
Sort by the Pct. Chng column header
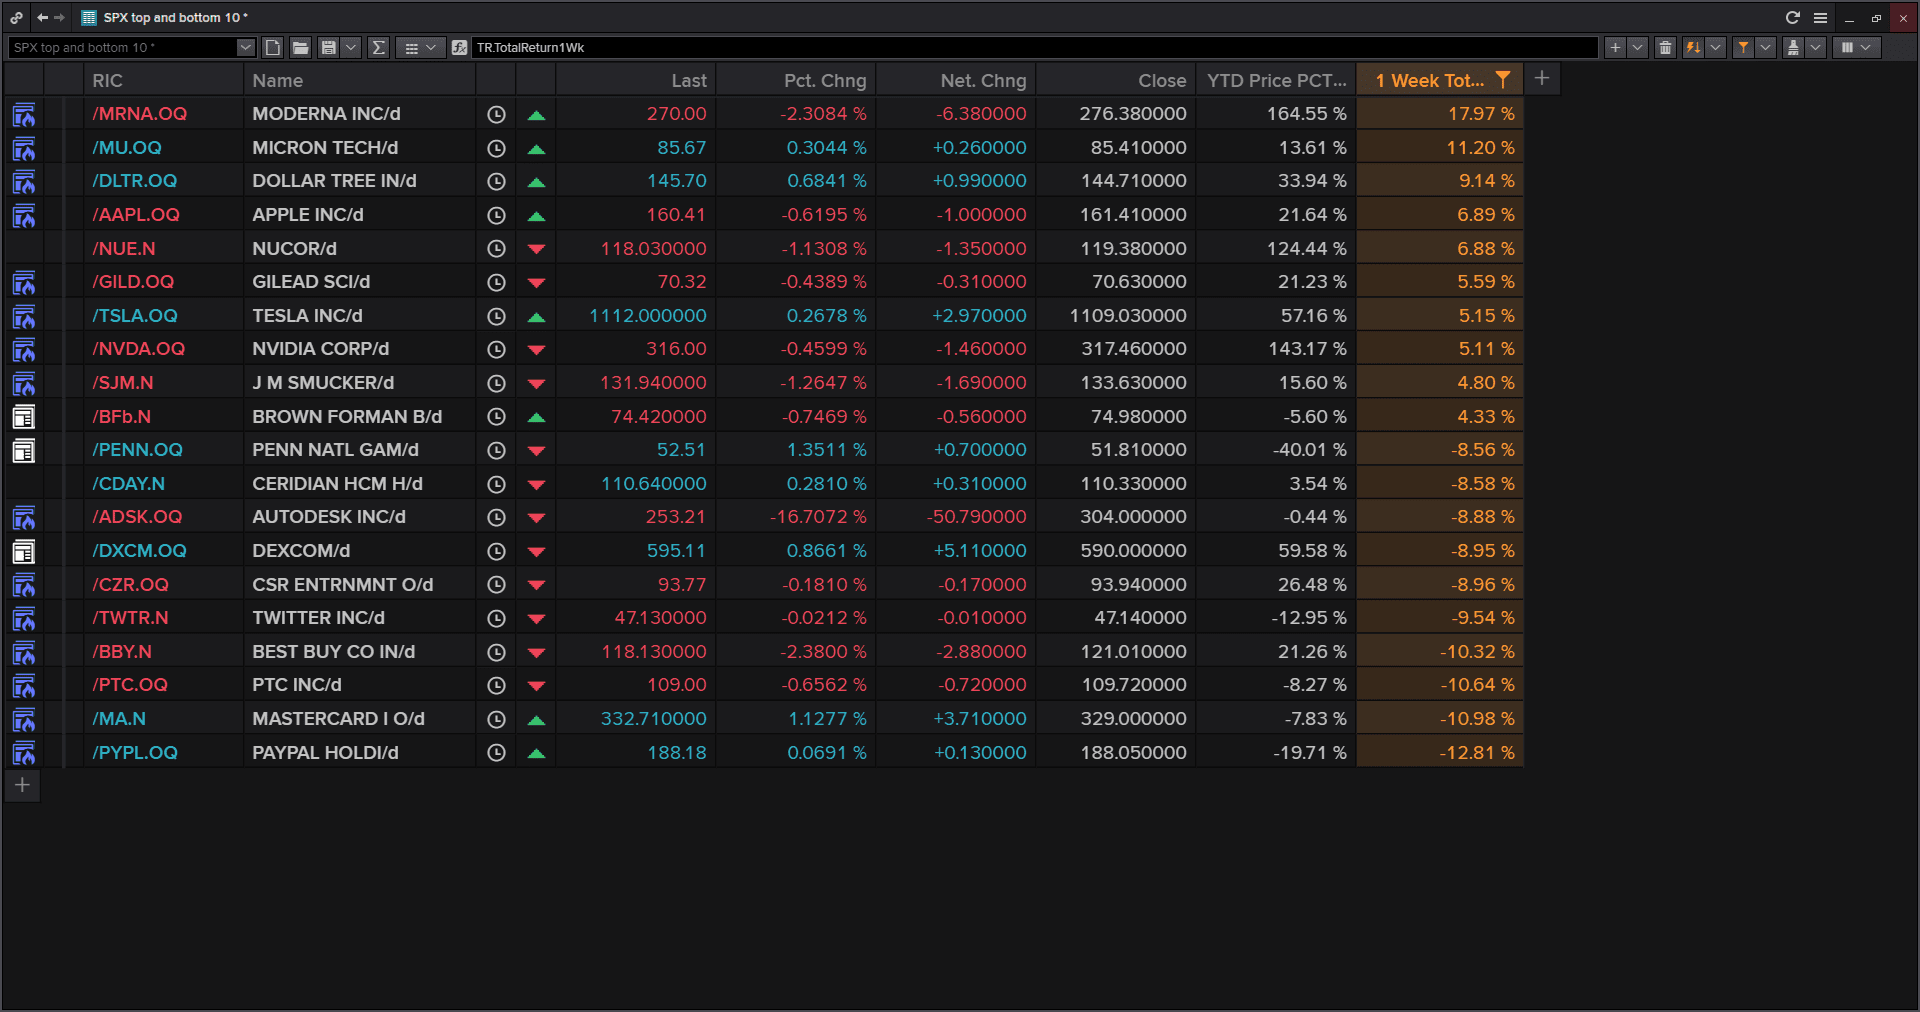tap(795, 80)
